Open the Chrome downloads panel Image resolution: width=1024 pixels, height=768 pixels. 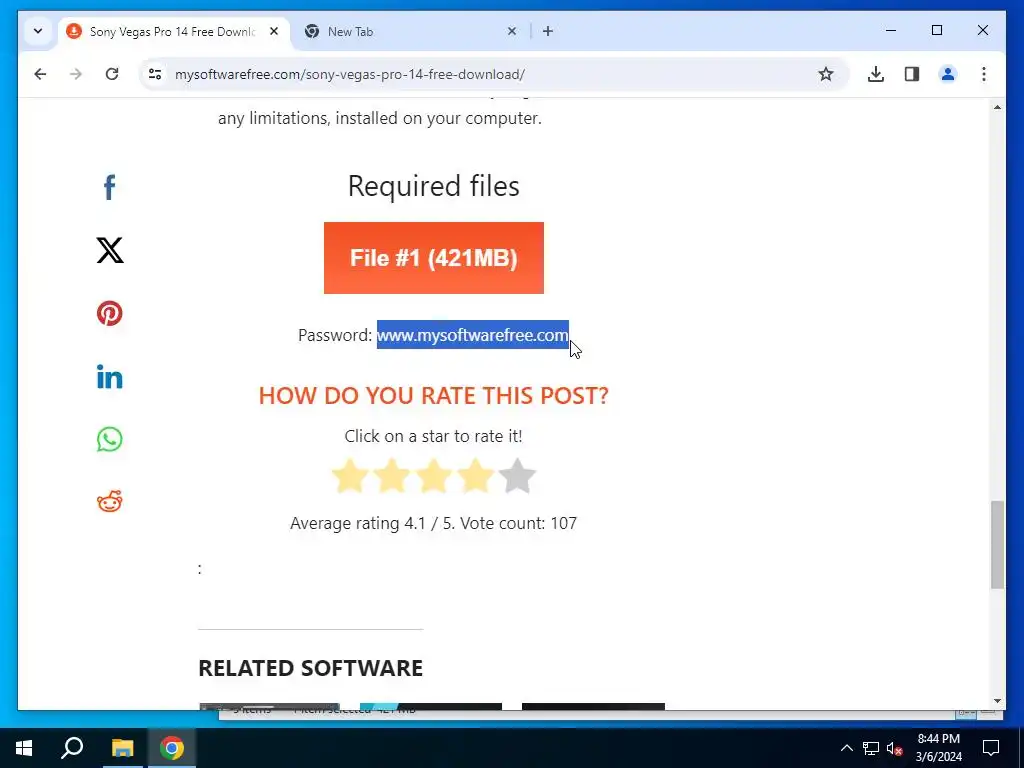[x=876, y=74]
